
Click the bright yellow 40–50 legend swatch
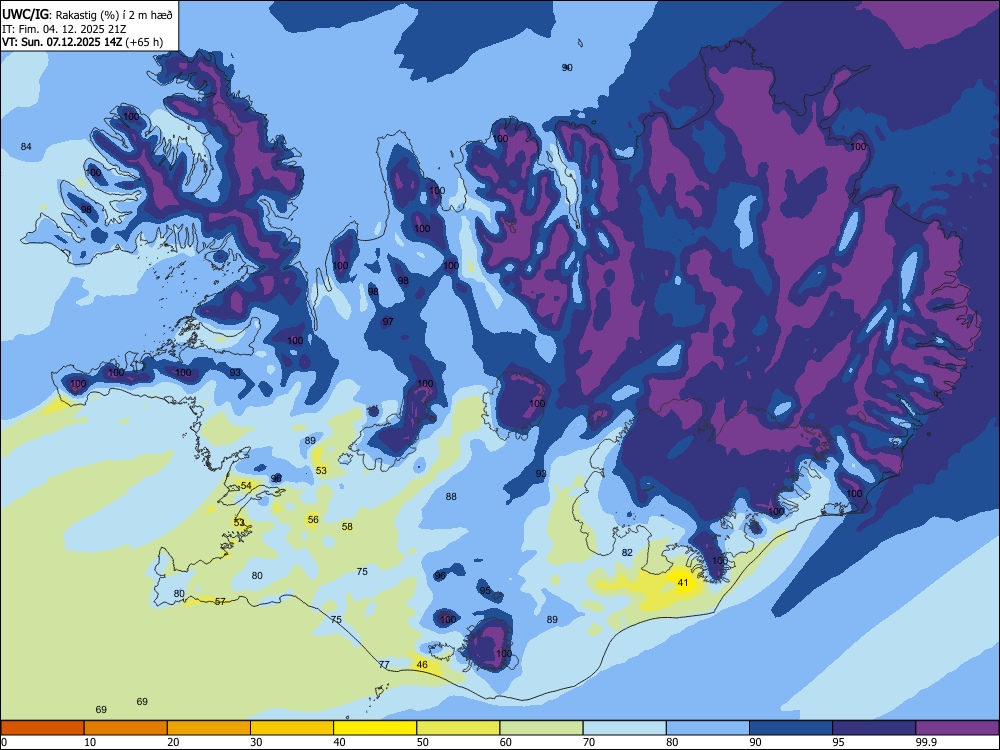pyautogui.click(x=375, y=728)
